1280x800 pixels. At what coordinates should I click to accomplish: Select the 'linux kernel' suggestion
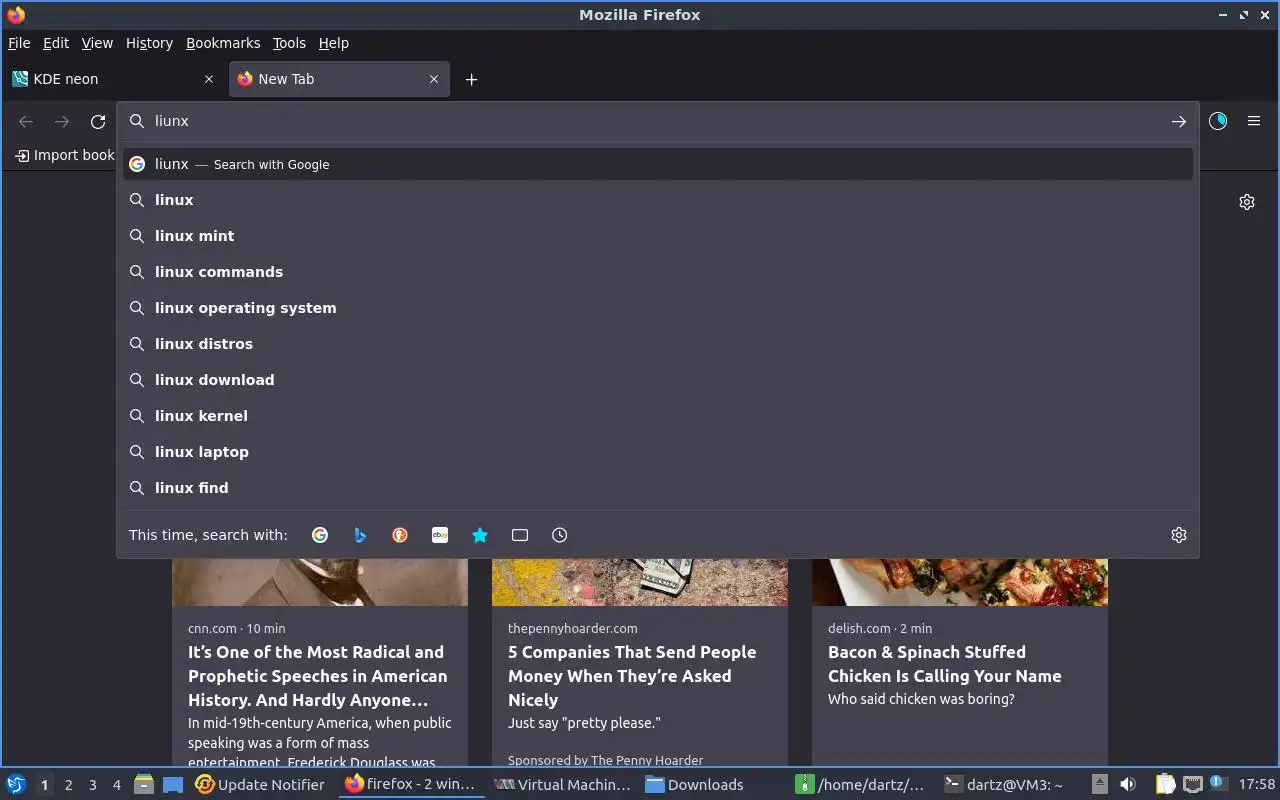tap(658, 416)
